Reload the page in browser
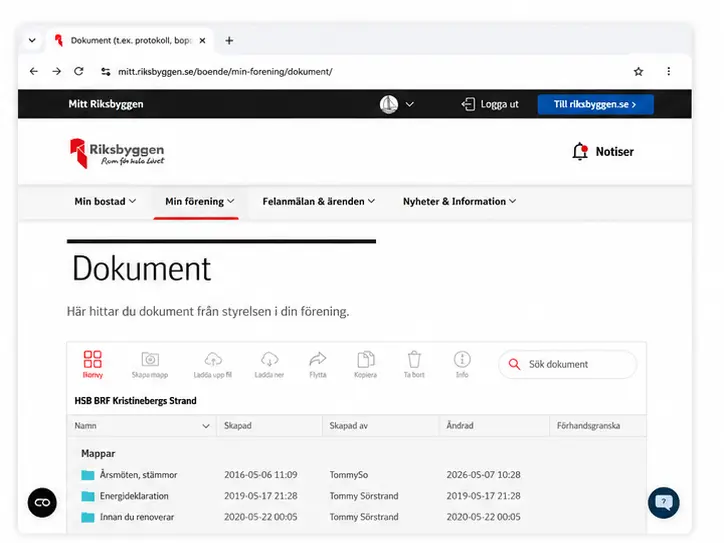This screenshot has width=724, height=543. (x=79, y=71)
